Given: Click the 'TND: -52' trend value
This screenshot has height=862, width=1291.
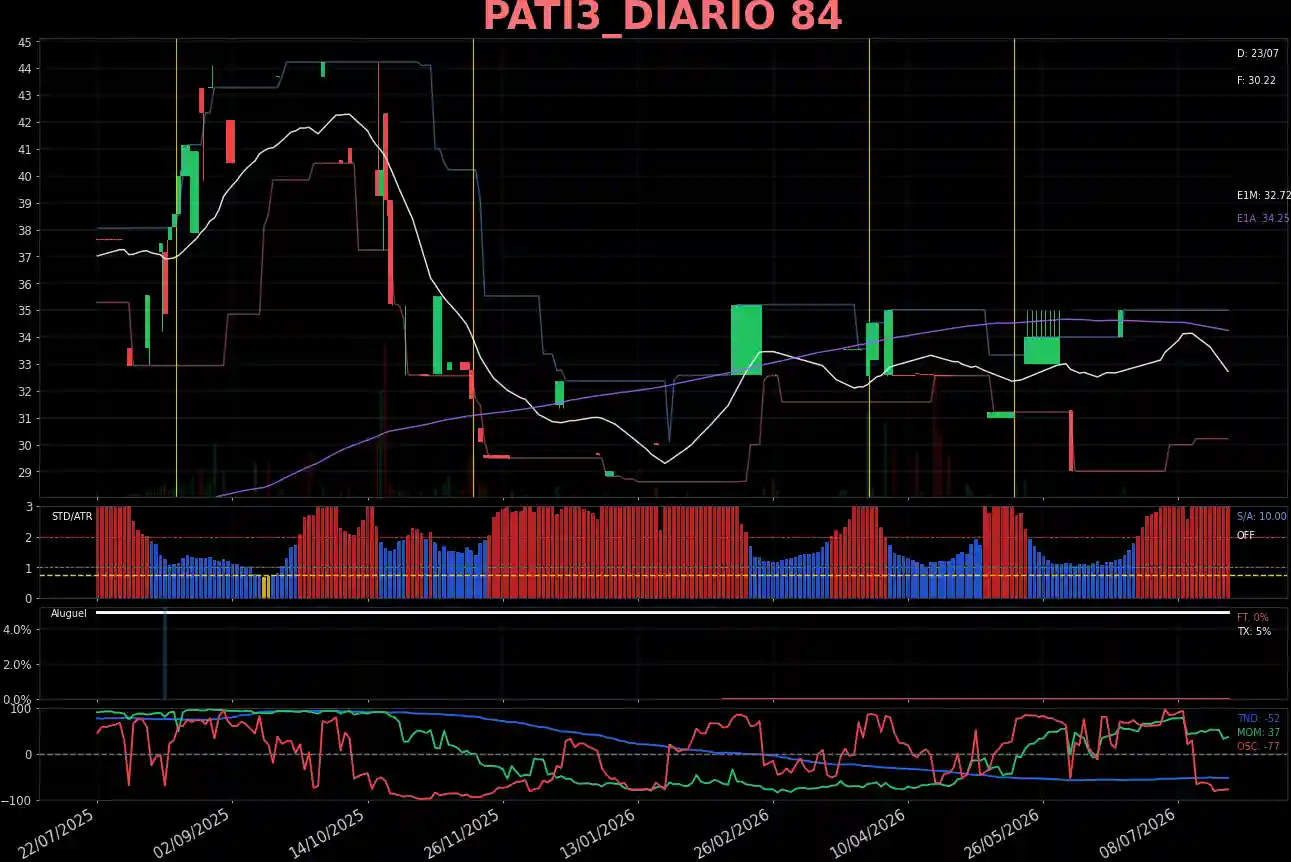Looking at the screenshot, I should [1258, 718].
